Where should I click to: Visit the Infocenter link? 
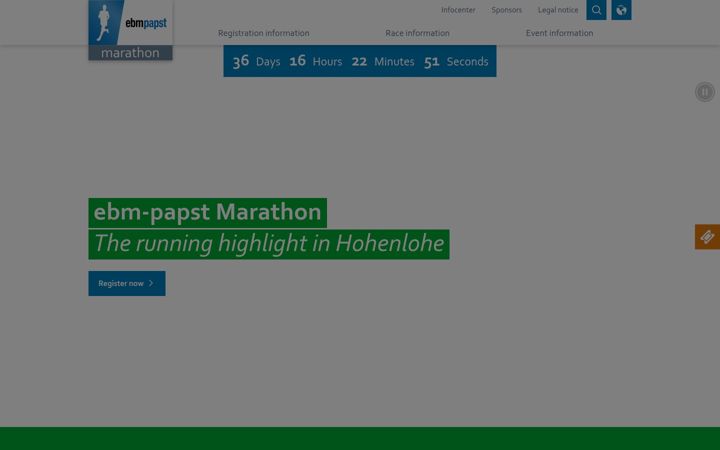(x=458, y=10)
